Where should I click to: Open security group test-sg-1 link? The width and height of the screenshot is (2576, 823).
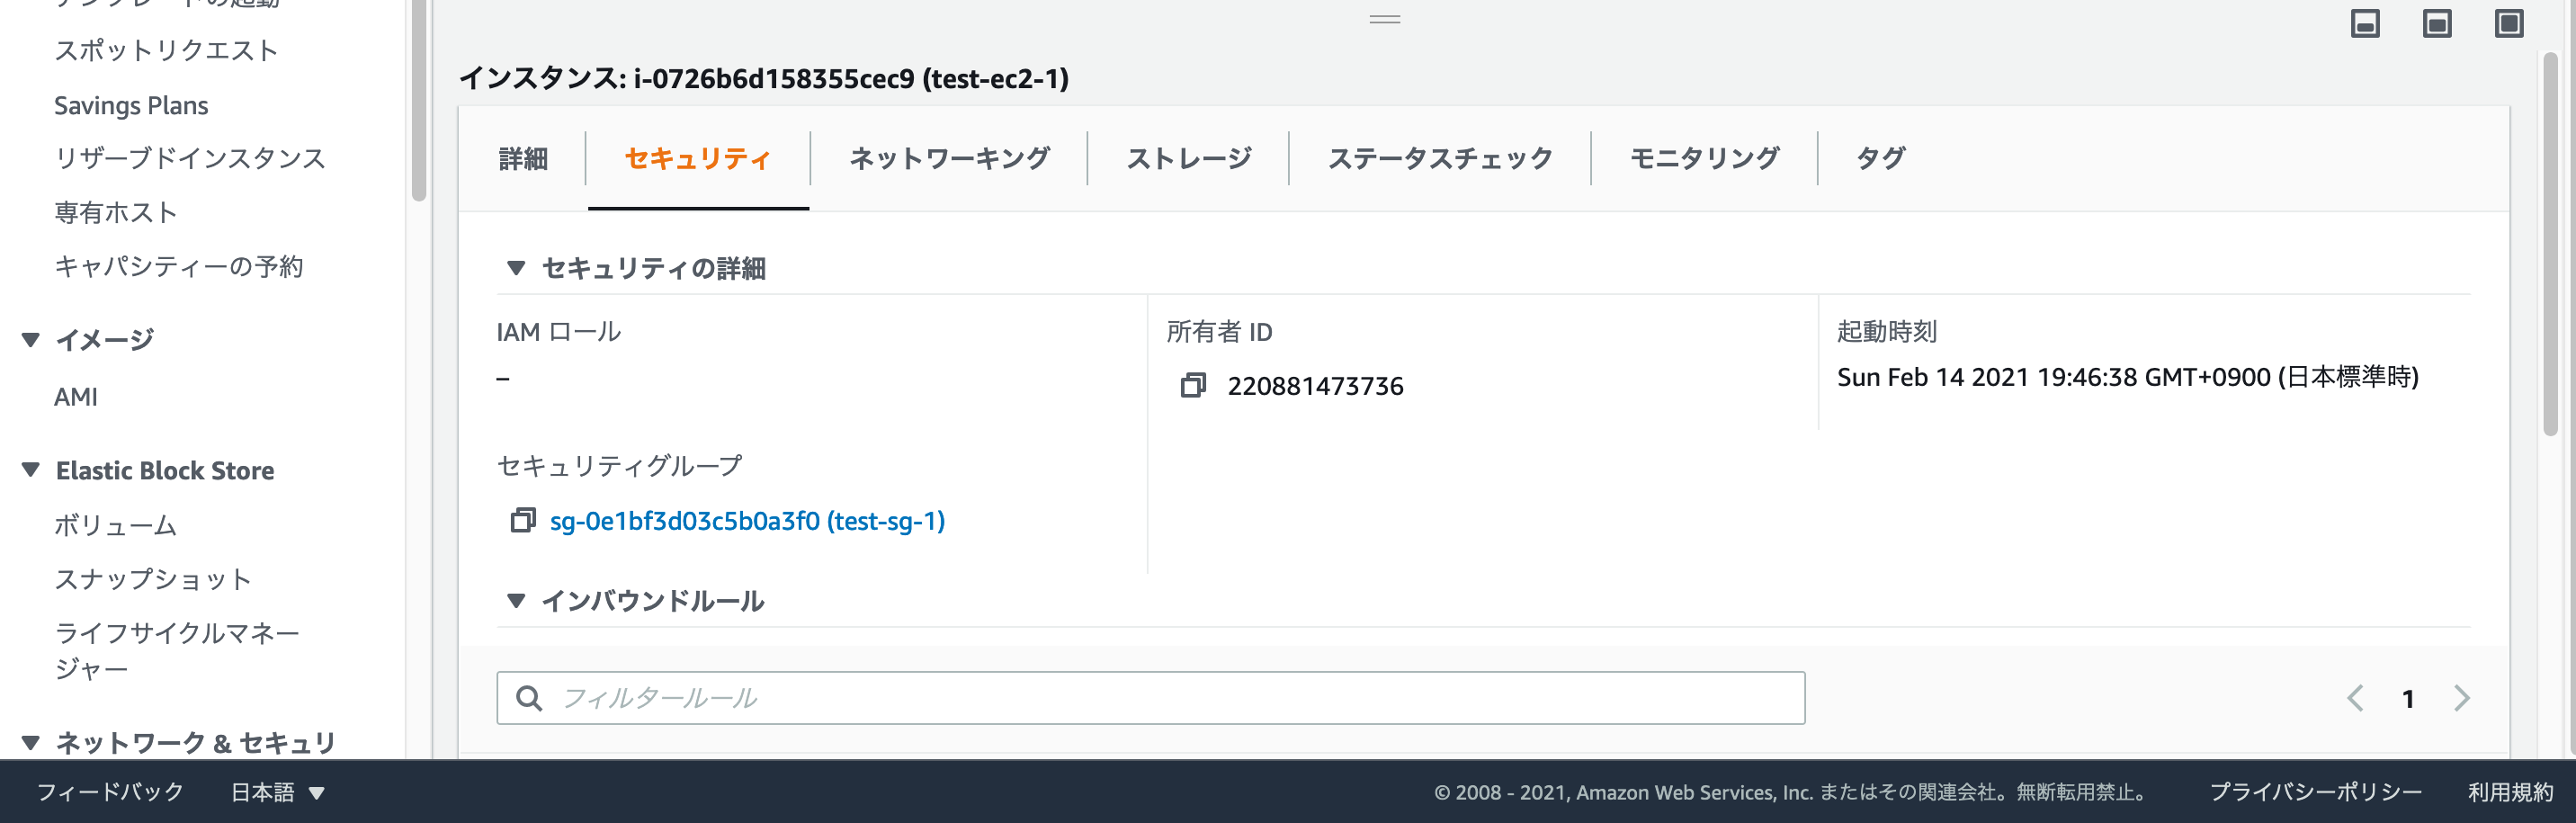coord(749,520)
